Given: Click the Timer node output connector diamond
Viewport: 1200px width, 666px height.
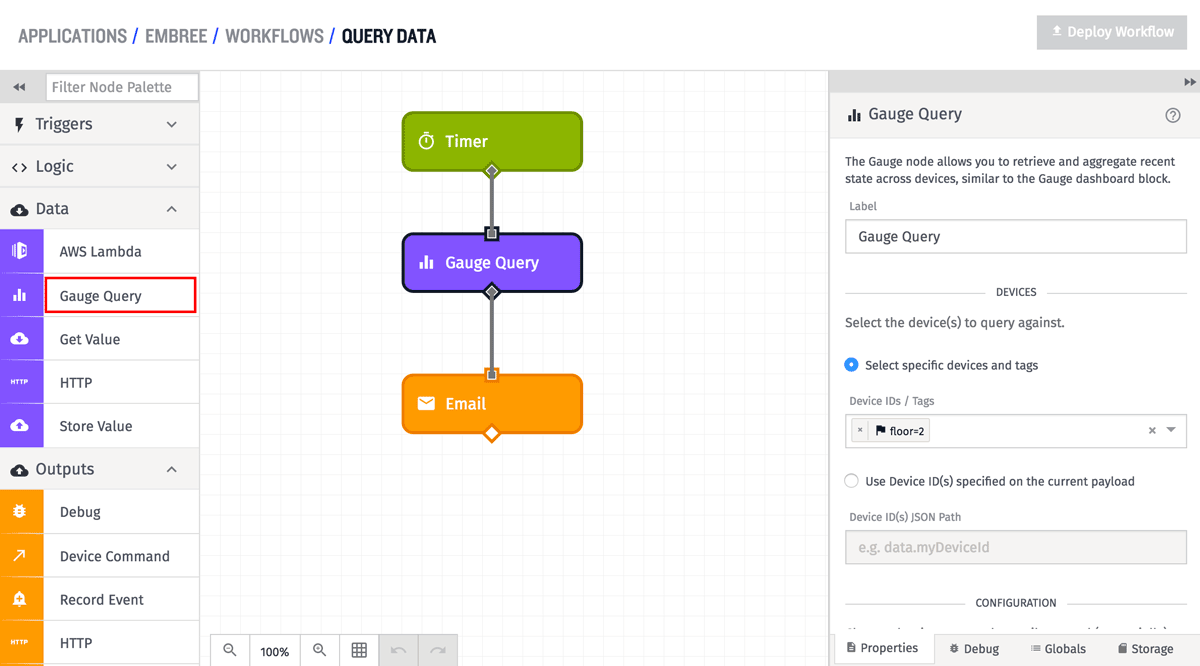Looking at the screenshot, I should [491, 171].
